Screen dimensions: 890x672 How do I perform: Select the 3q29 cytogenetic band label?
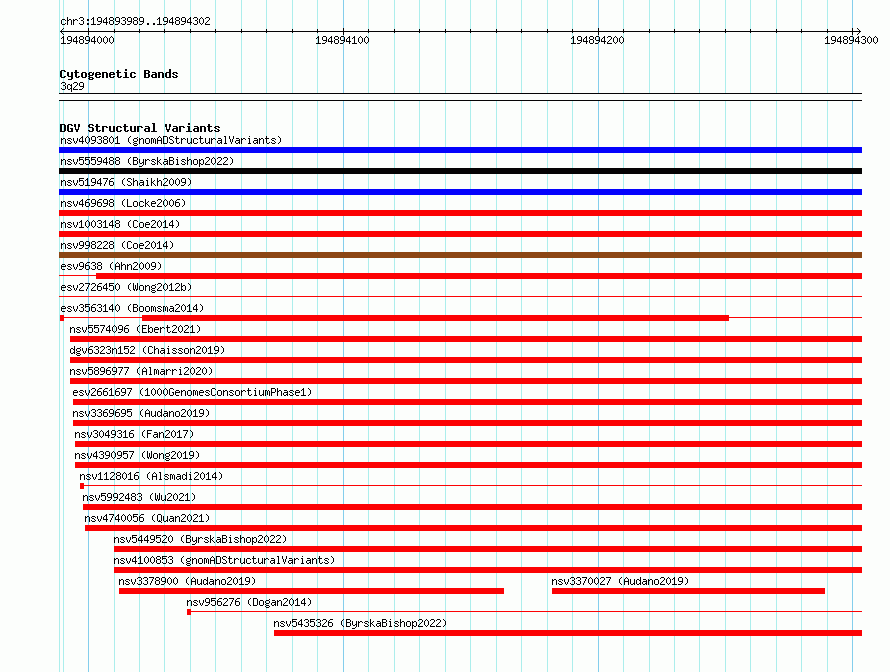click(72, 86)
